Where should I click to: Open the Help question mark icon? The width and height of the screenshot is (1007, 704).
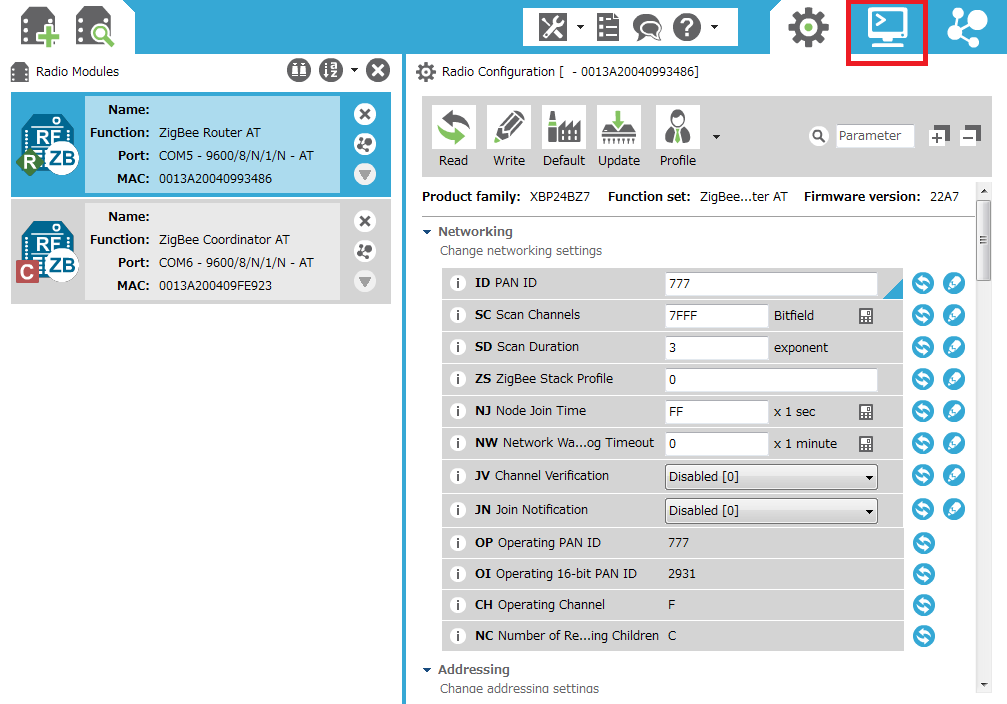click(687, 28)
